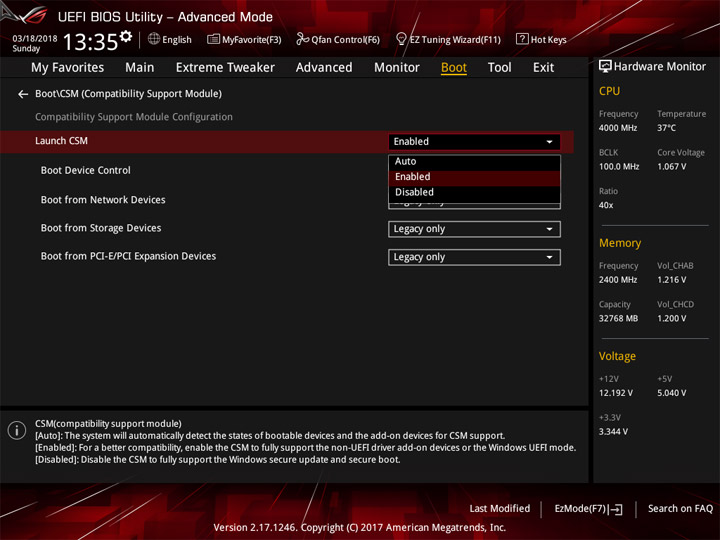
Task: Click the Last Modified button
Action: 499,508
